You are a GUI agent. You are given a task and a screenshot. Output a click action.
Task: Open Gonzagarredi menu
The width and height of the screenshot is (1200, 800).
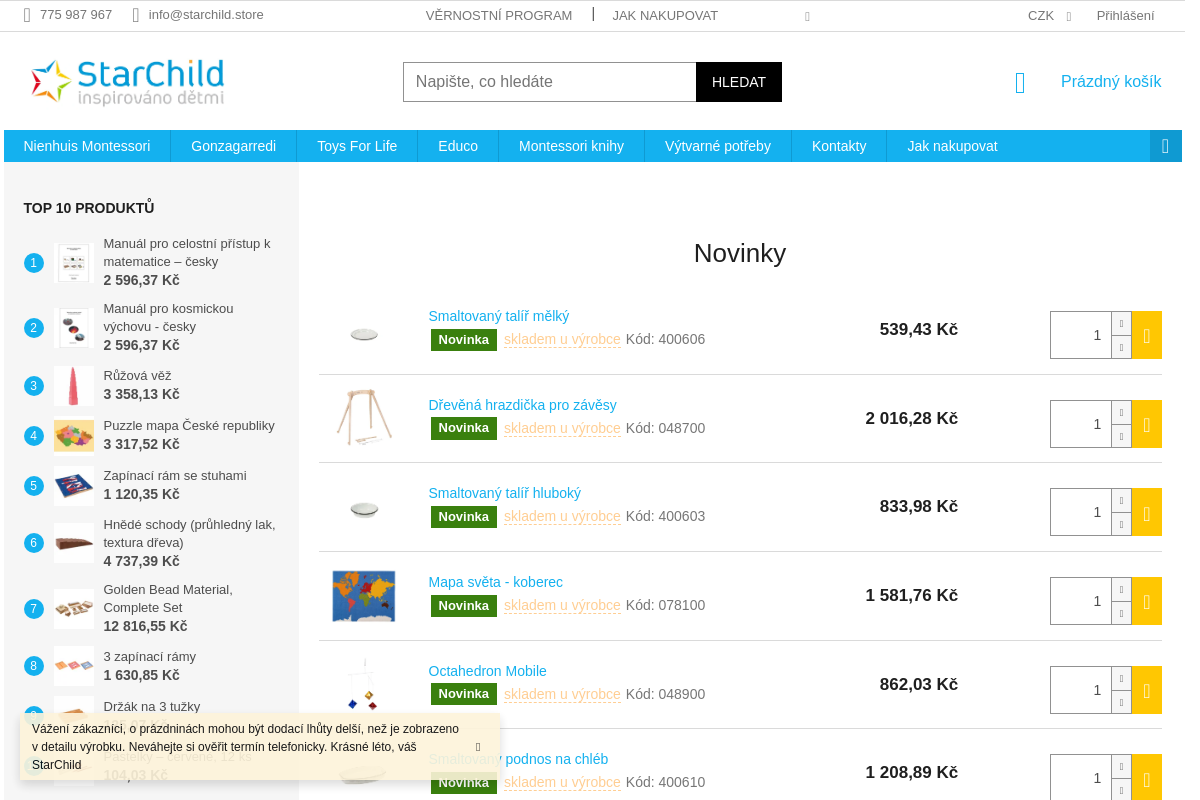click(x=233, y=146)
